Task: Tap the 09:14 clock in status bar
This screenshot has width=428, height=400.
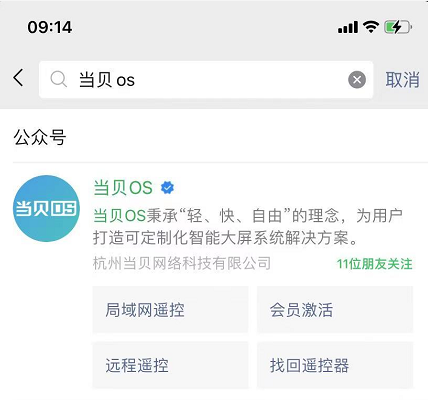Action: pos(50,27)
